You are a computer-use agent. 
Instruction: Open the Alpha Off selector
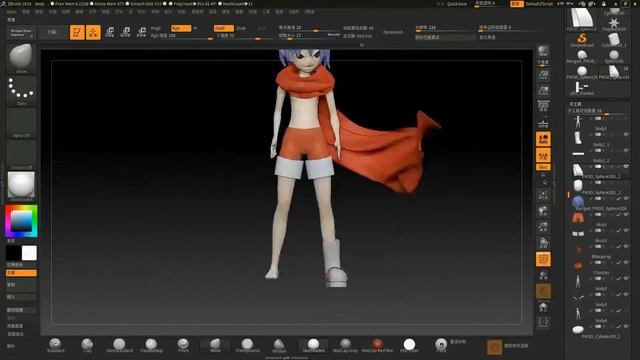click(21, 123)
